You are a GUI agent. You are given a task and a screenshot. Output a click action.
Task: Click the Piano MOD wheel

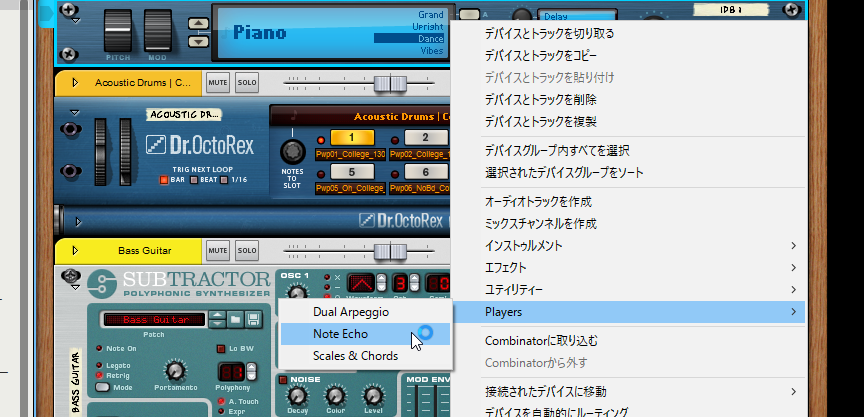click(158, 30)
